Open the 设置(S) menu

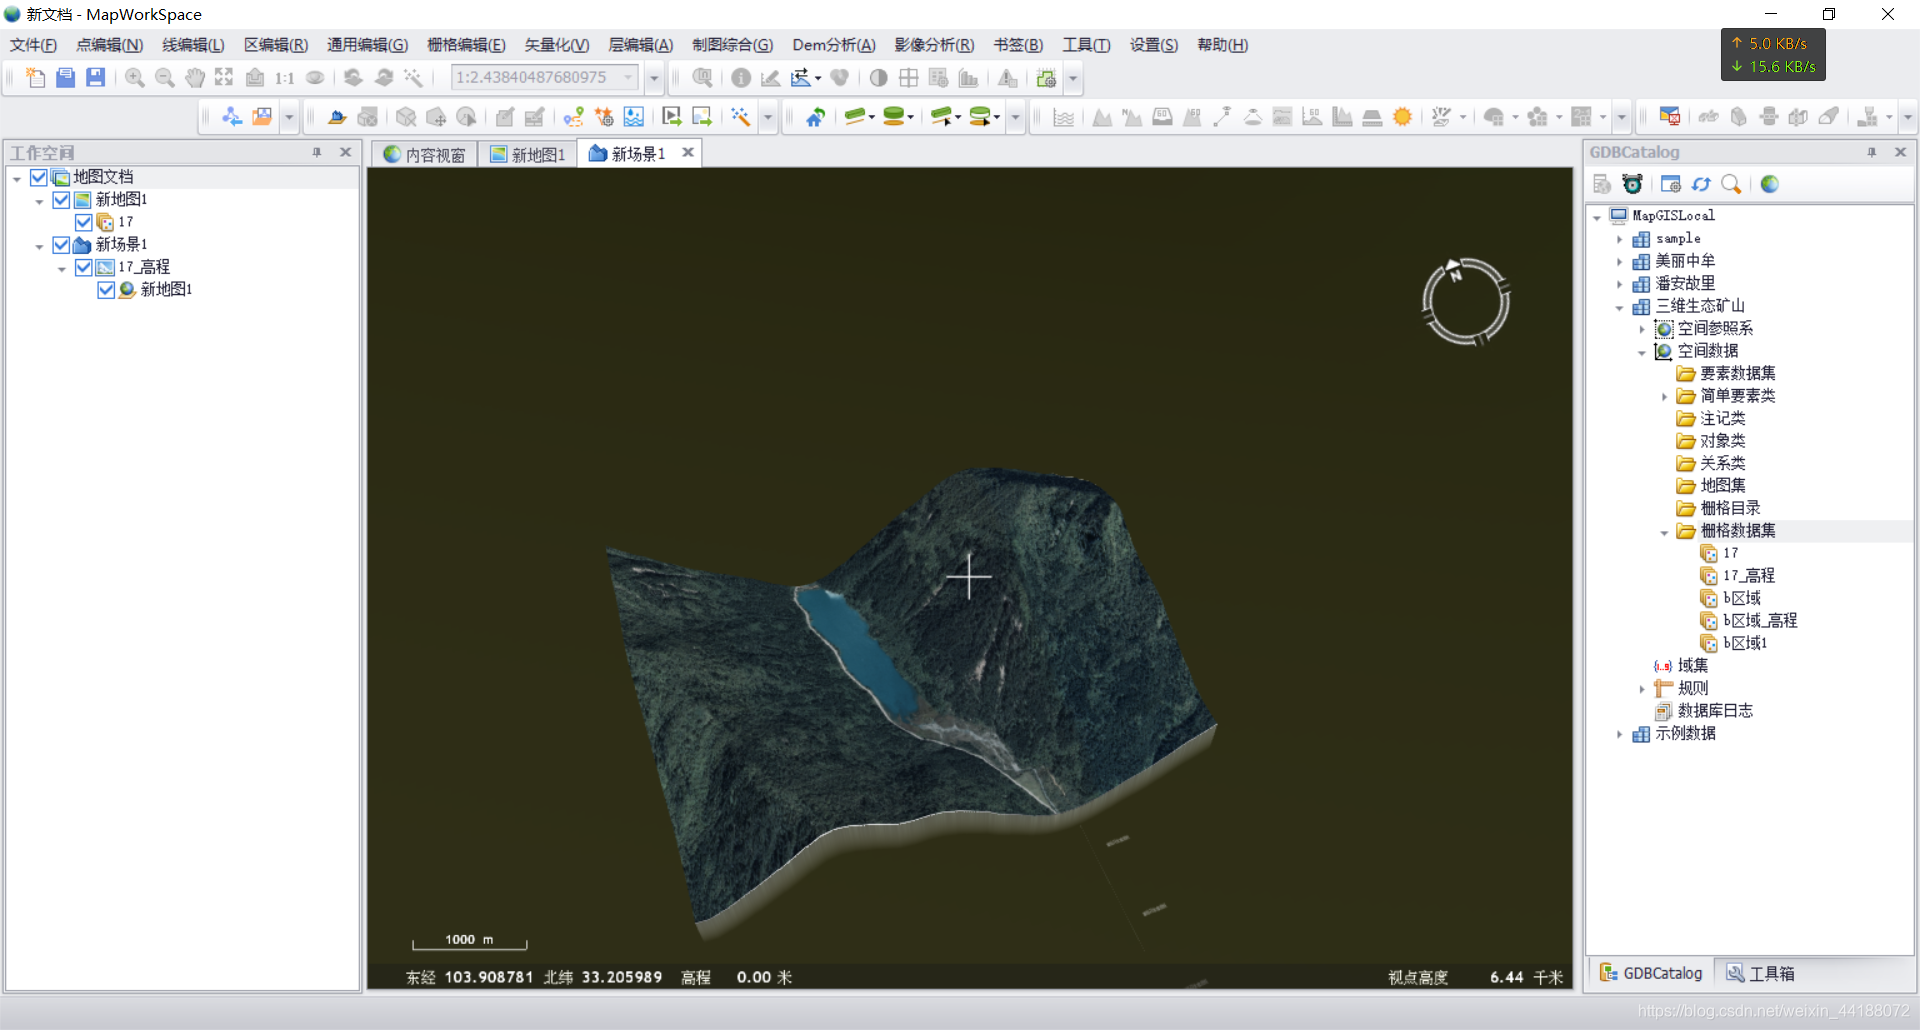pos(1154,45)
